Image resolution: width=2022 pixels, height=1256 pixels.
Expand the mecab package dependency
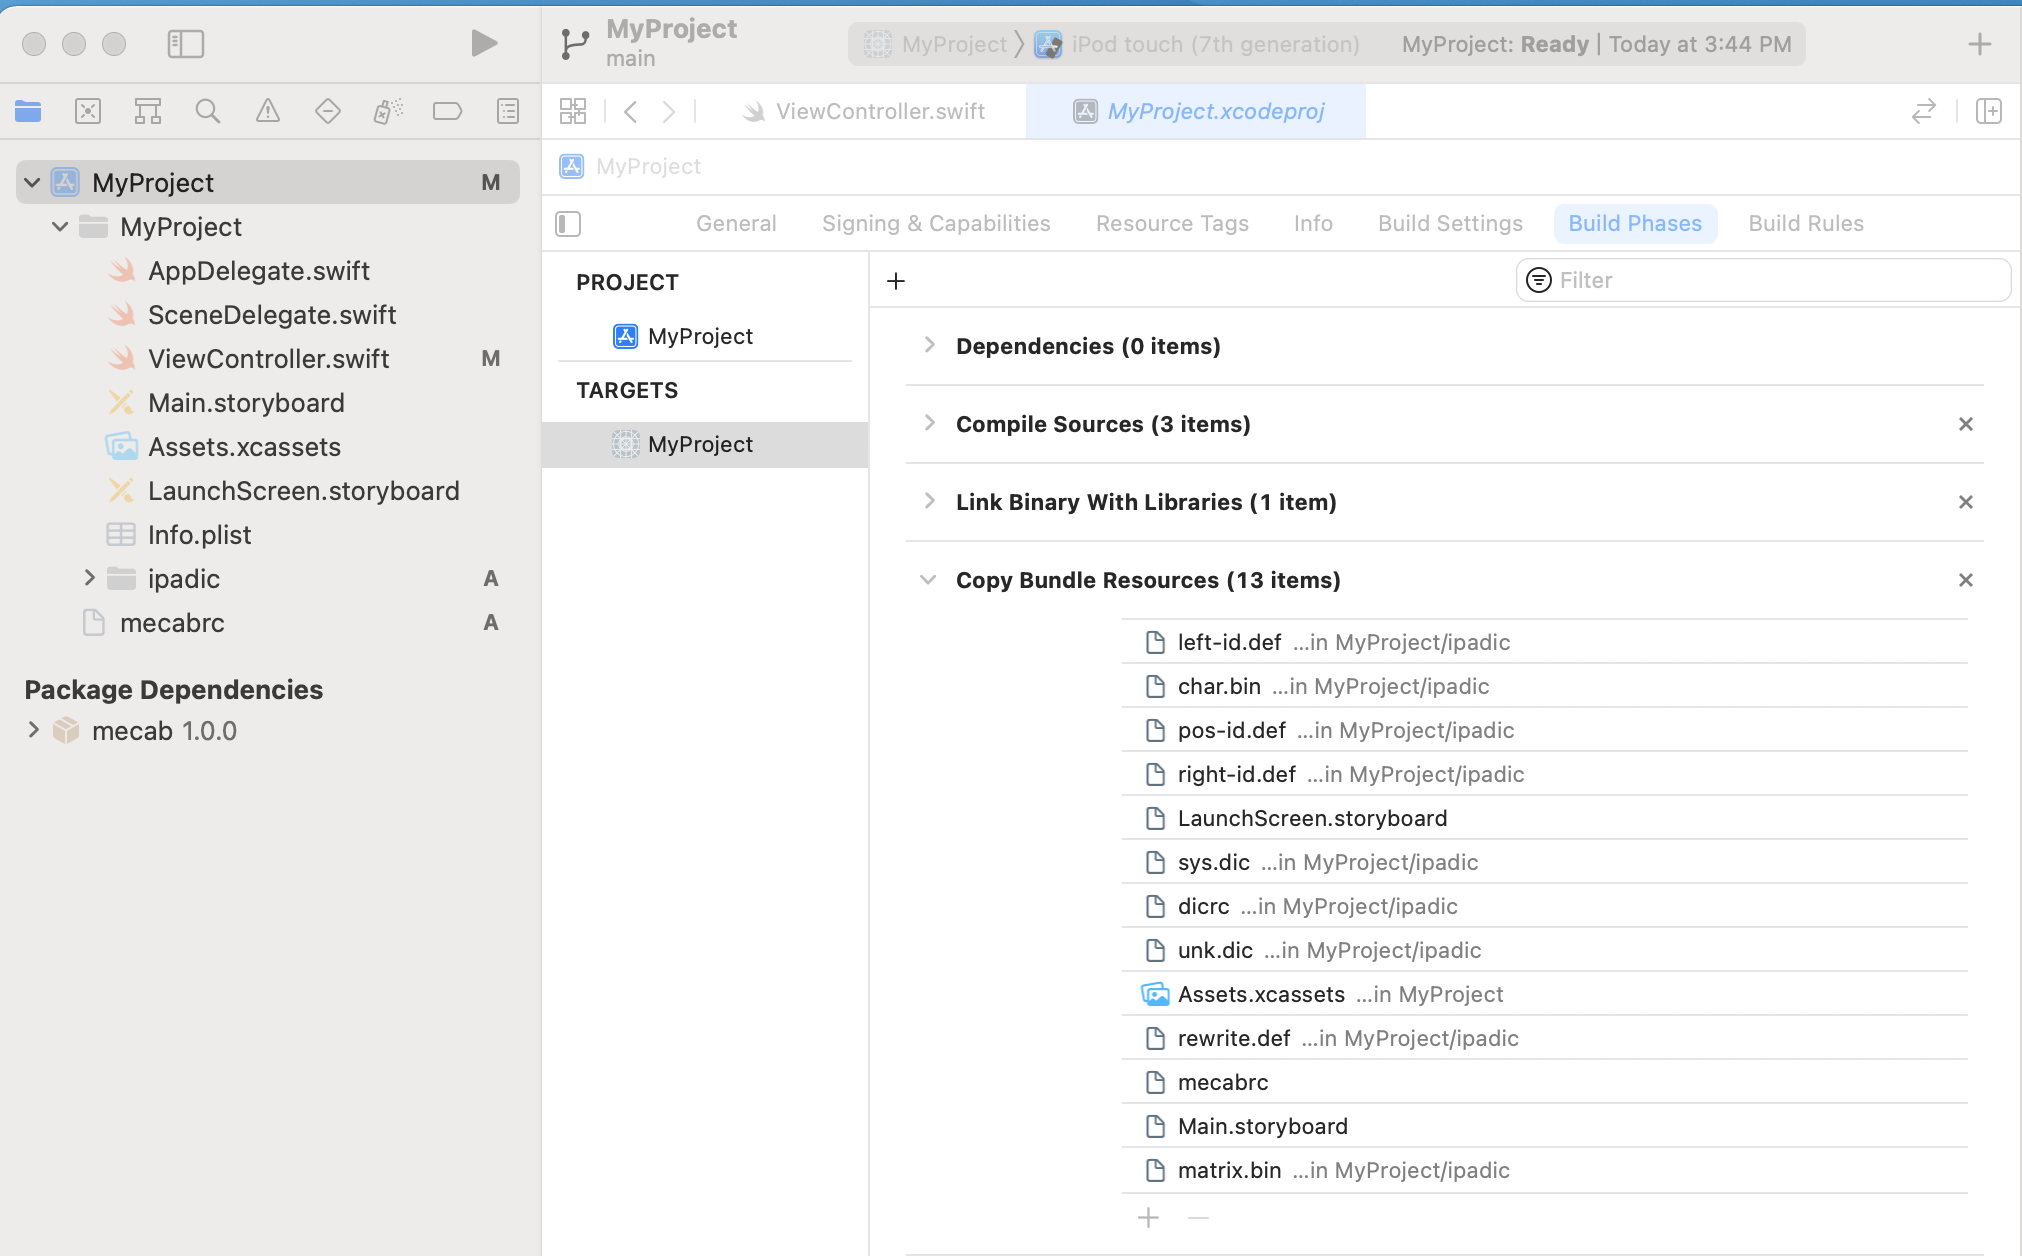[32, 729]
